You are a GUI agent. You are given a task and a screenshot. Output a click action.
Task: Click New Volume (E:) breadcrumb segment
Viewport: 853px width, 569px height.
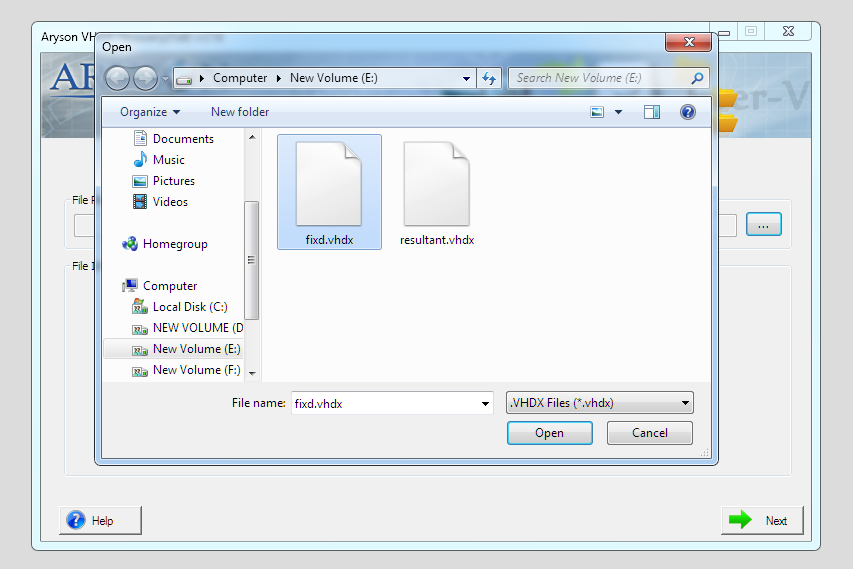[333, 78]
